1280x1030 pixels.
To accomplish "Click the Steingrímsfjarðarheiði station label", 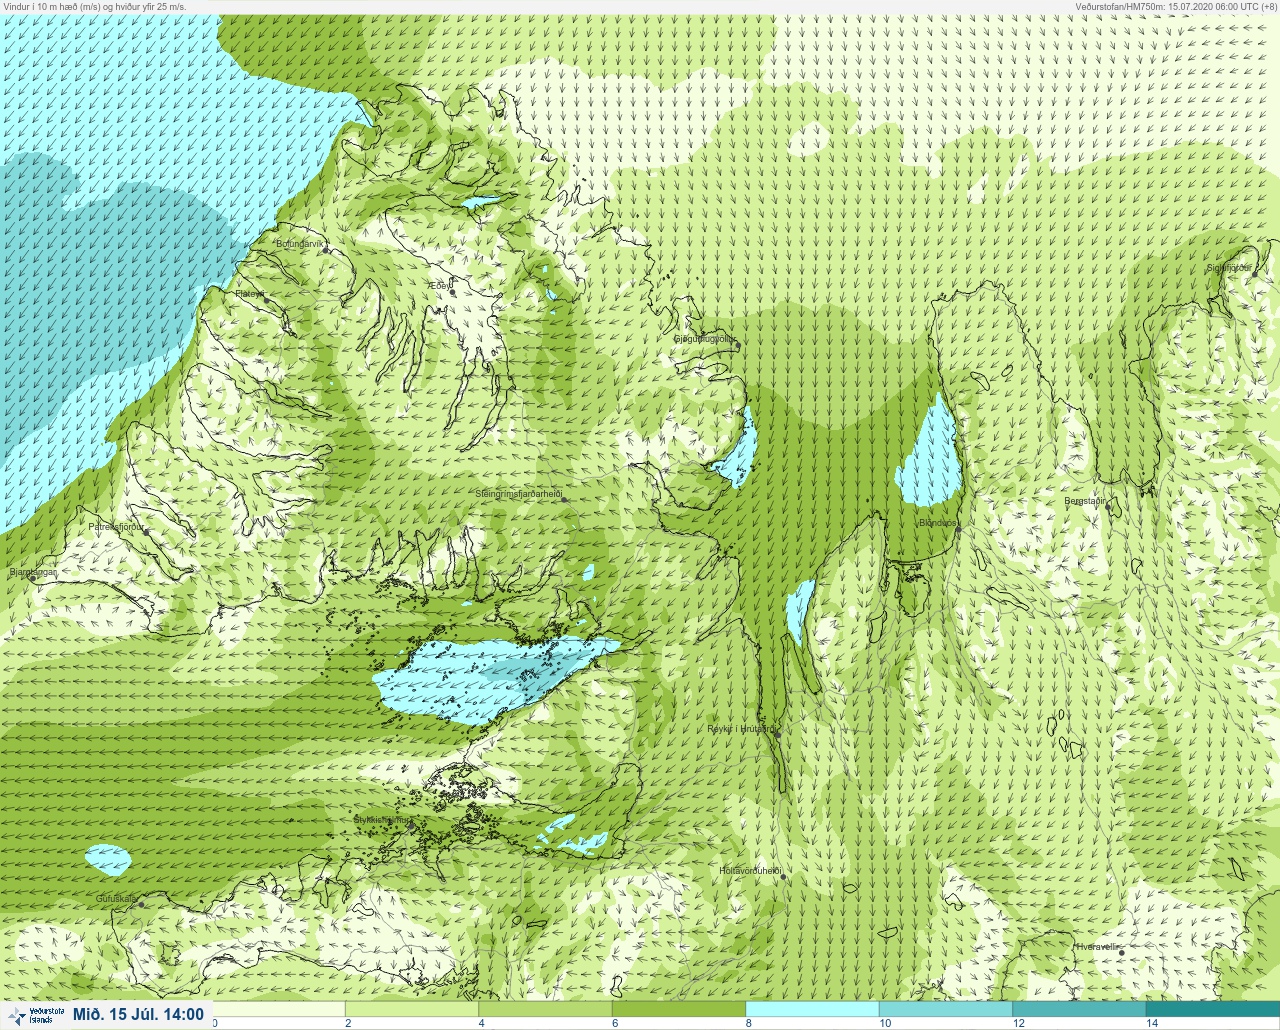I will tap(519, 494).
